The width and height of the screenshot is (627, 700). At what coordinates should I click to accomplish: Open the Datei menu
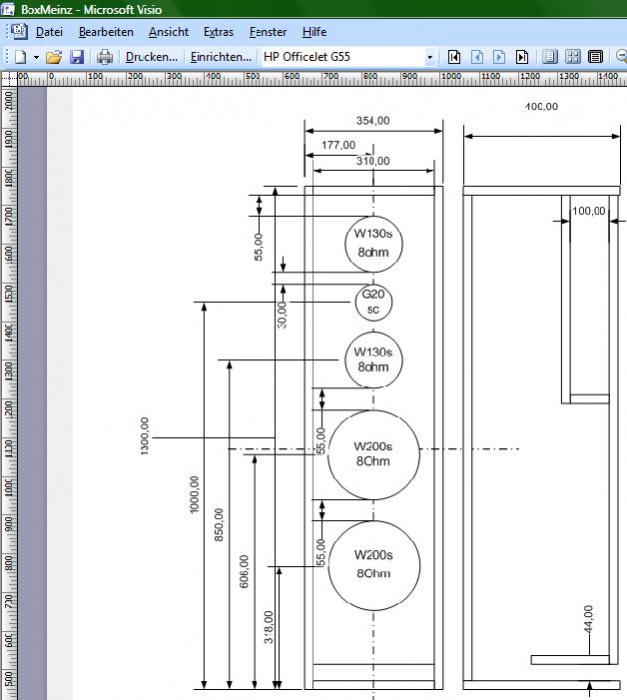49,32
